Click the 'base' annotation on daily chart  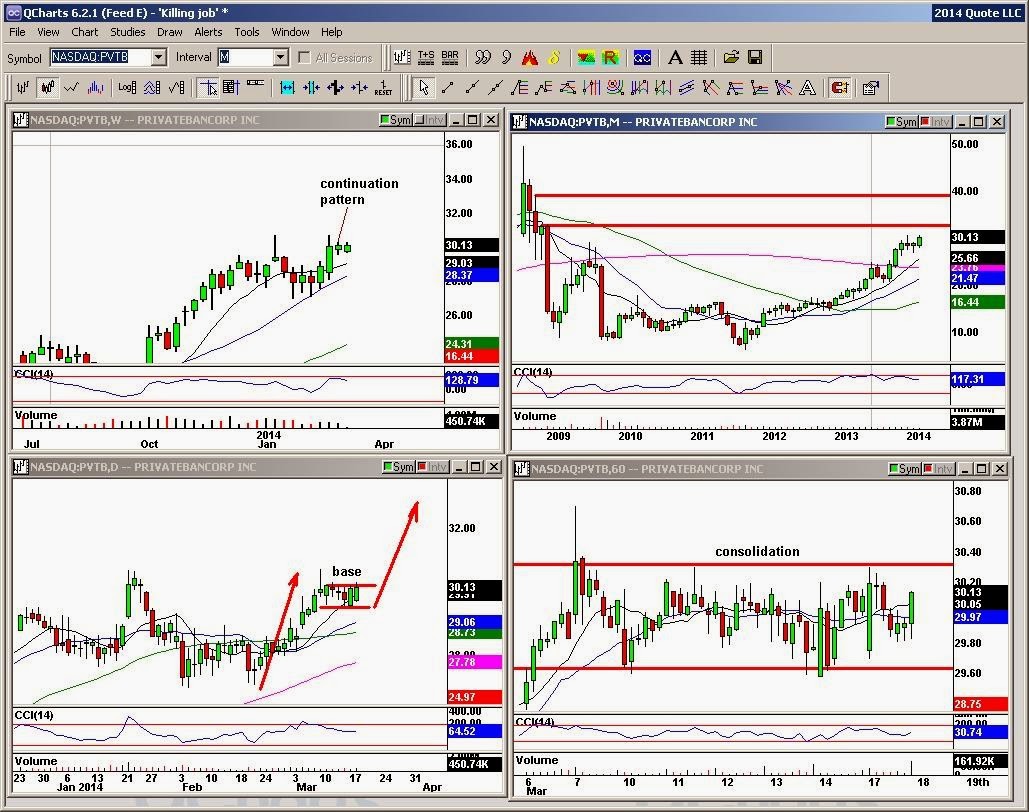point(346,571)
